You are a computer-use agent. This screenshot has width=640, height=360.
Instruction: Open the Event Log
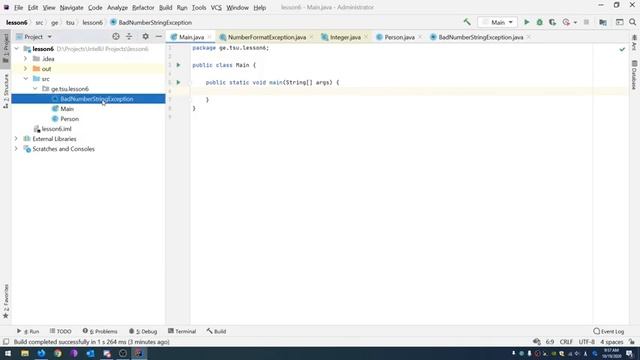coord(609,331)
